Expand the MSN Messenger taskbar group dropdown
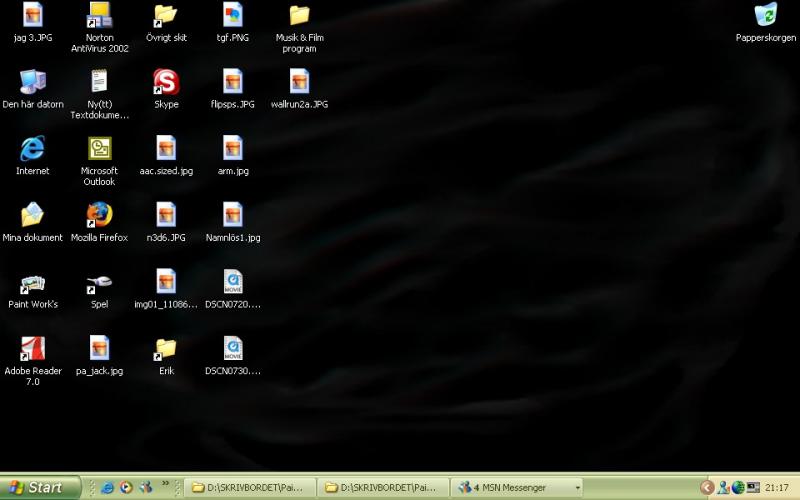 point(577,488)
